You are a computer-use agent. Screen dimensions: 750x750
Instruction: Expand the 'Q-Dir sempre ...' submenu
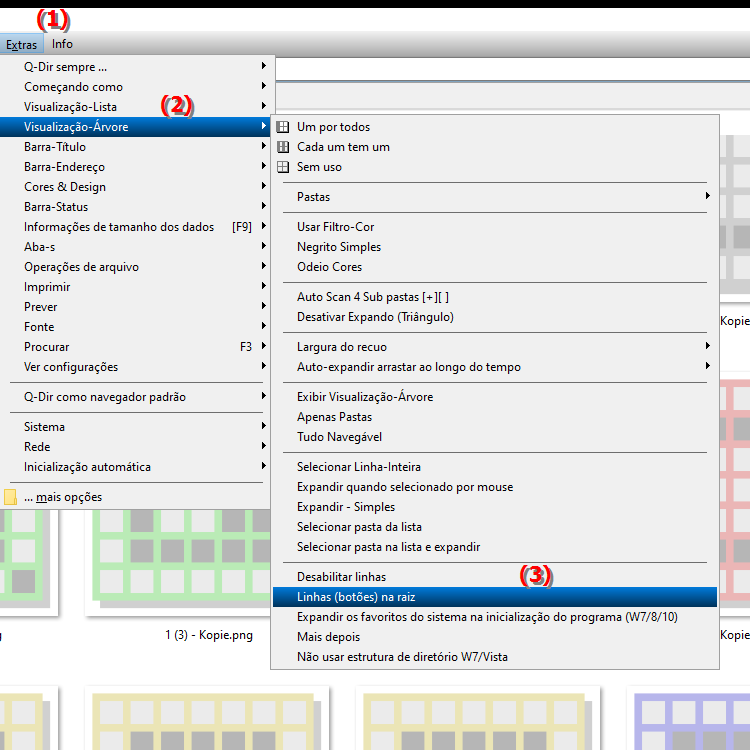click(135, 67)
